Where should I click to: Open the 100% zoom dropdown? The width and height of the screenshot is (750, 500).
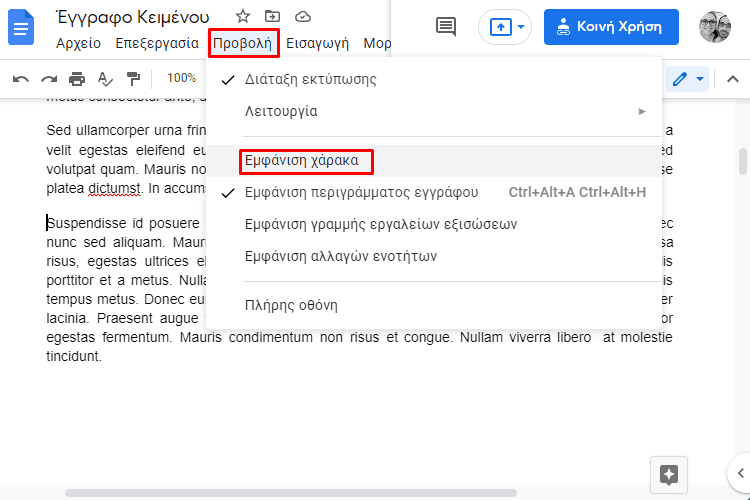(x=181, y=78)
